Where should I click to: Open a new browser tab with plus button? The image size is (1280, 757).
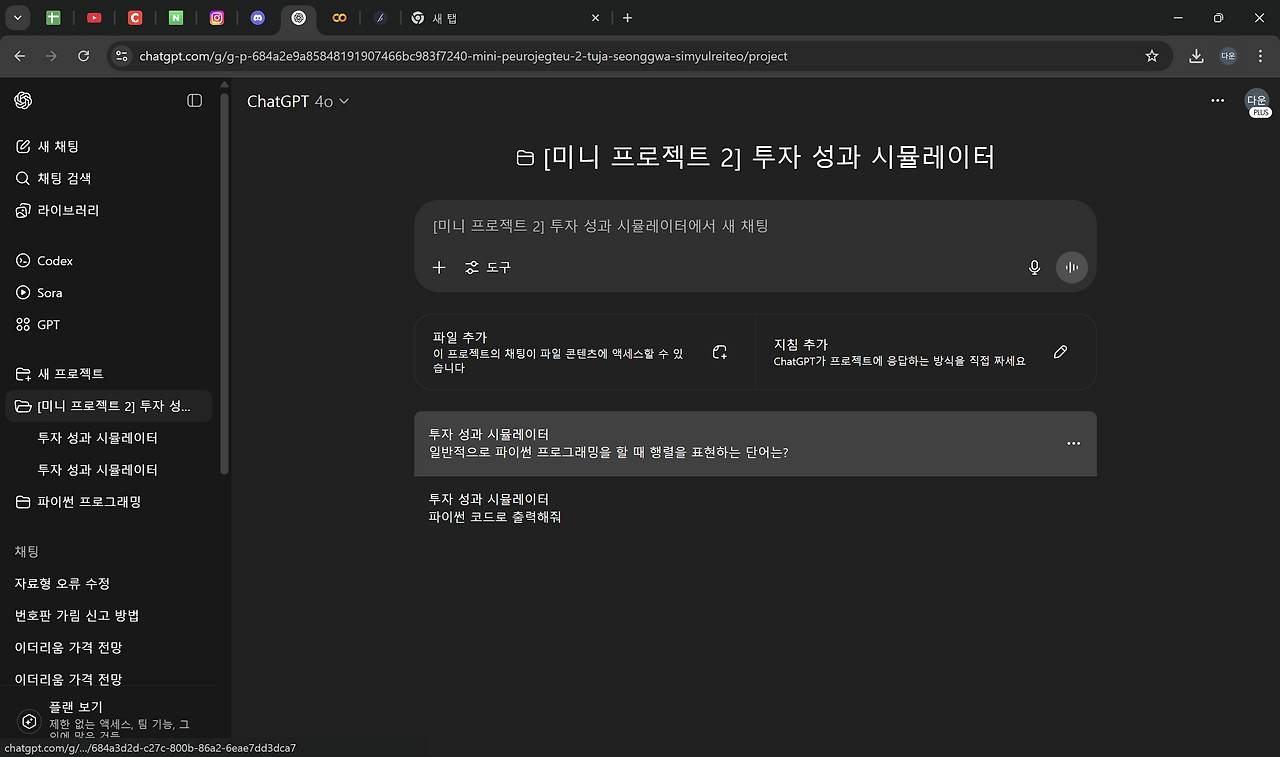pyautogui.click(x=627, y=18)
